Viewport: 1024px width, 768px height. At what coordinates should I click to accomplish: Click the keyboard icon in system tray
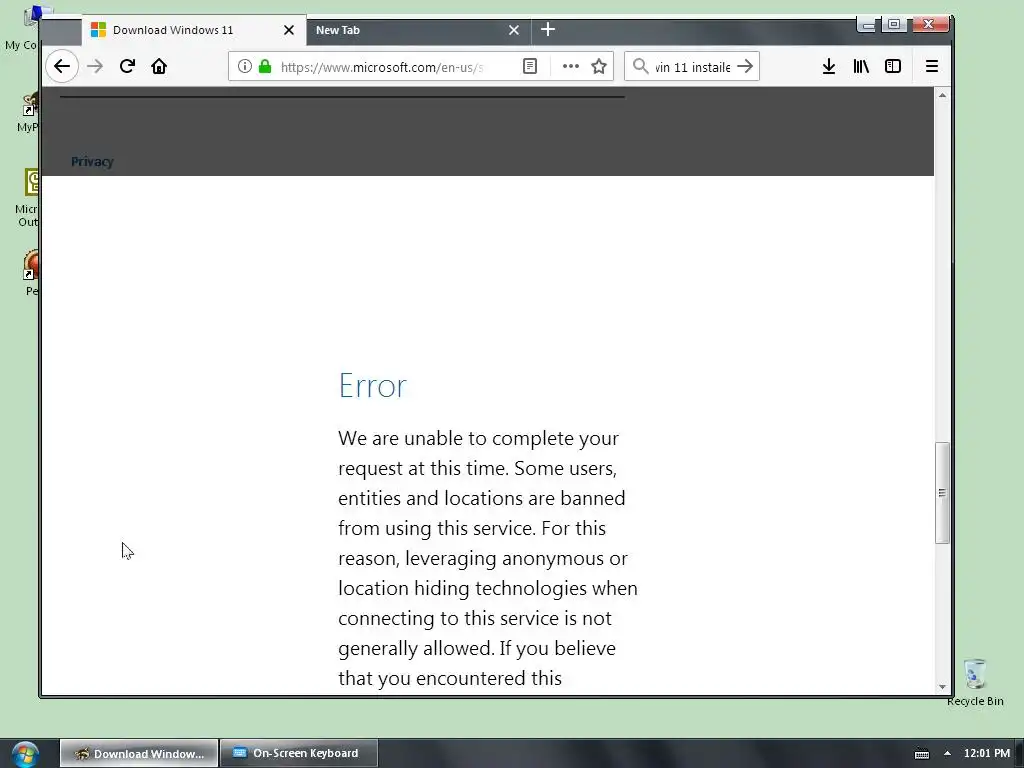click(x=921, y=754)
